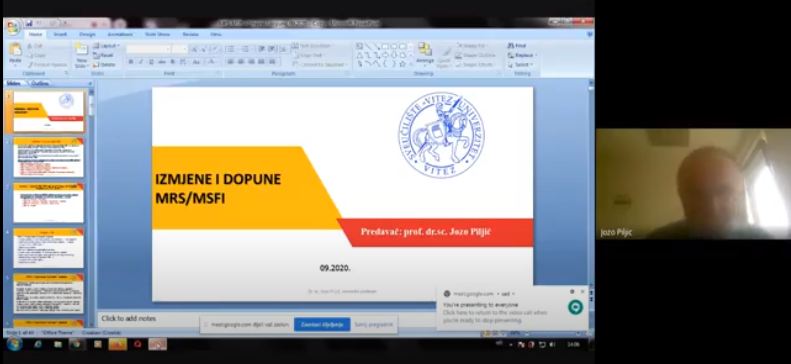Open the font name combo box

[x=148, y=49]
